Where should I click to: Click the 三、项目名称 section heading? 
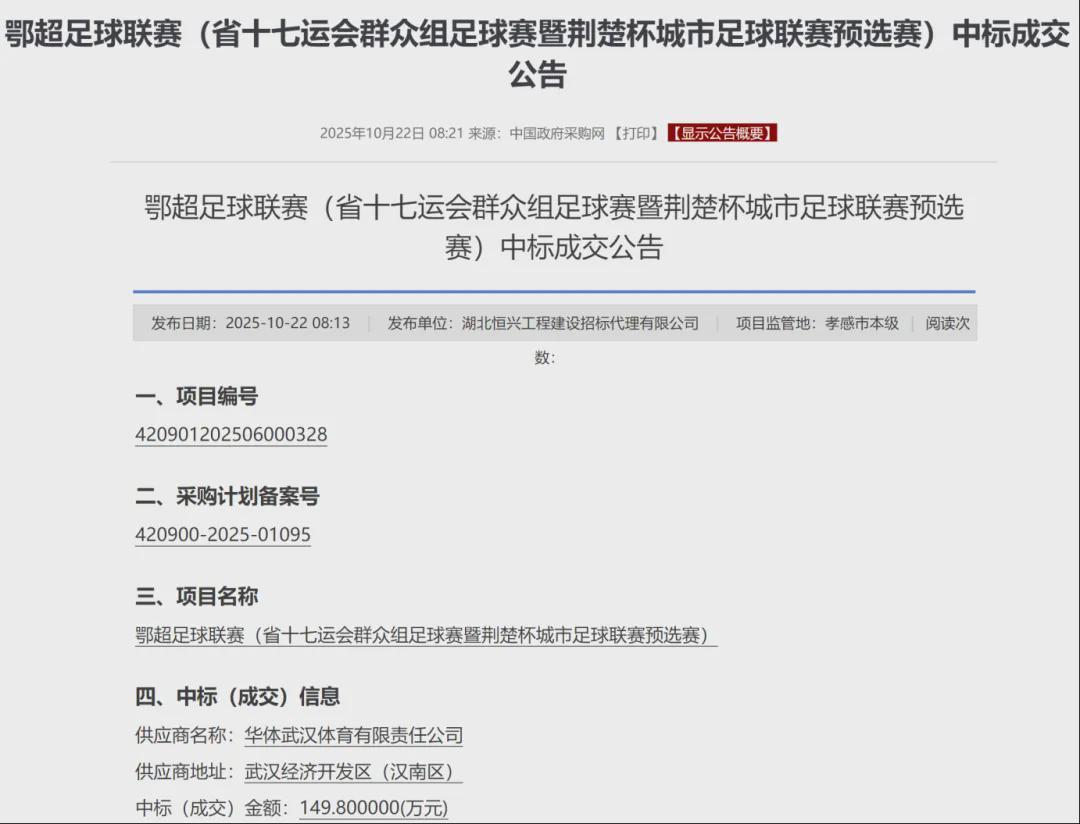click(196, 596)
